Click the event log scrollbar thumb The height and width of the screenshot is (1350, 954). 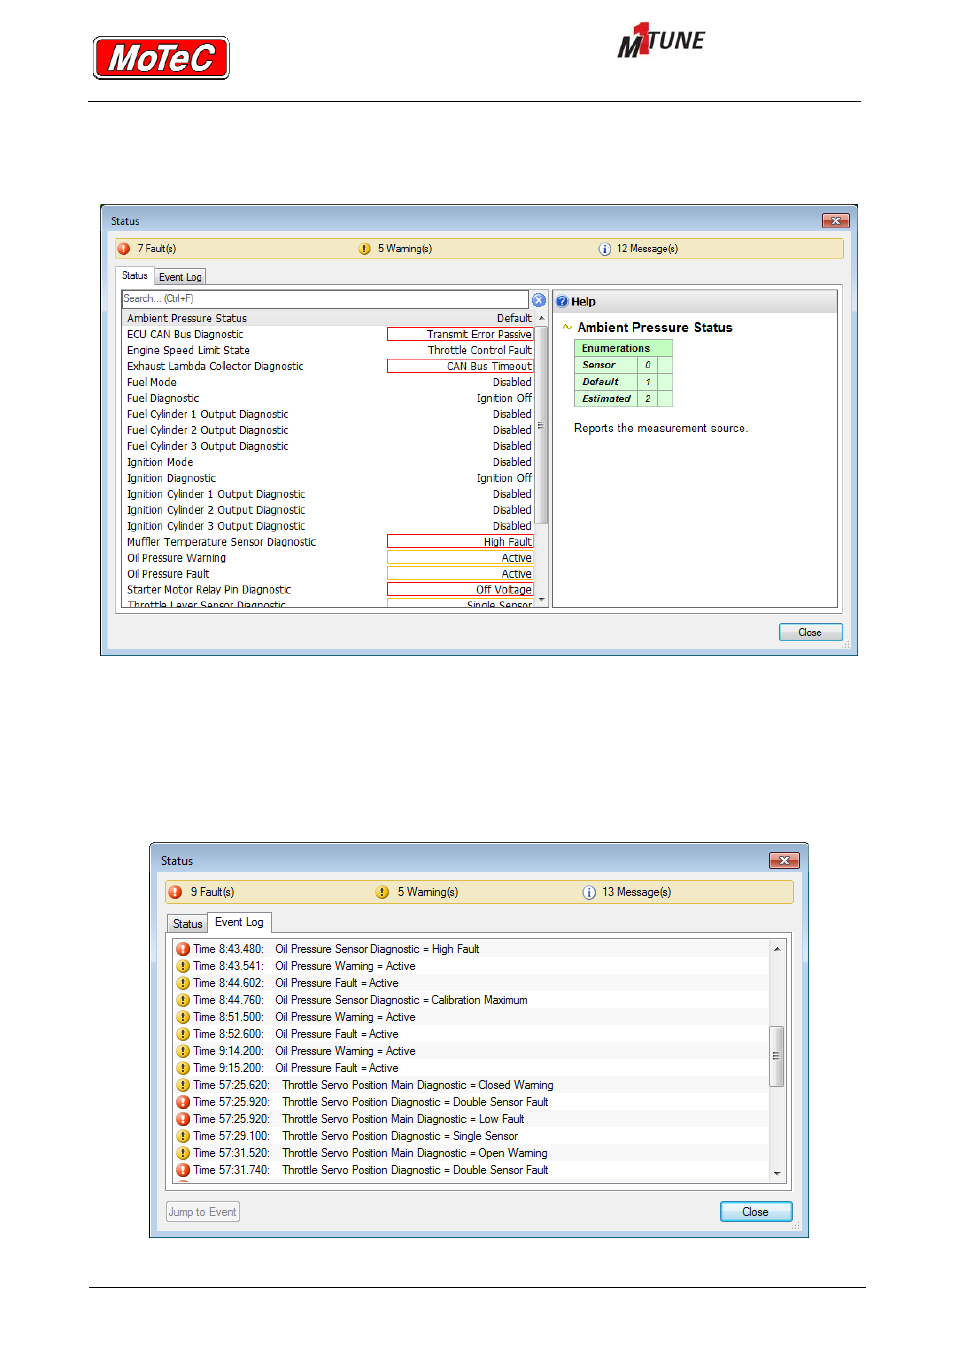777,1056
